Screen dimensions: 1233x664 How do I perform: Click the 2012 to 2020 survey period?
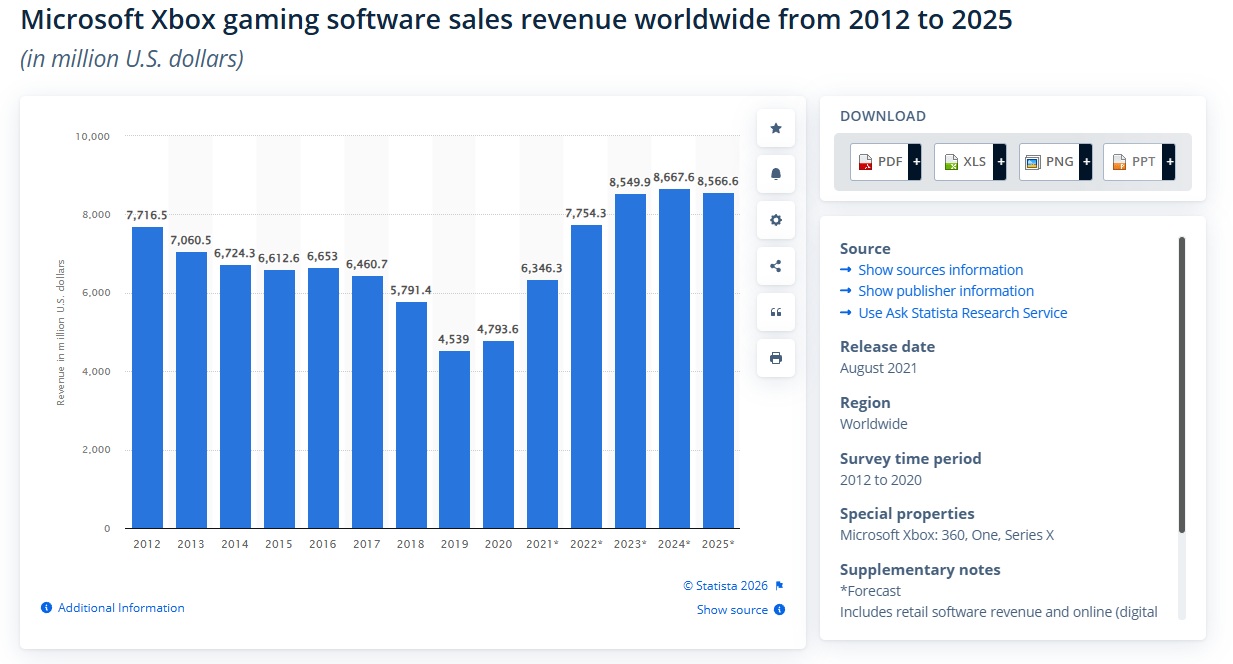pyautogui.click(x=881, y=480)
